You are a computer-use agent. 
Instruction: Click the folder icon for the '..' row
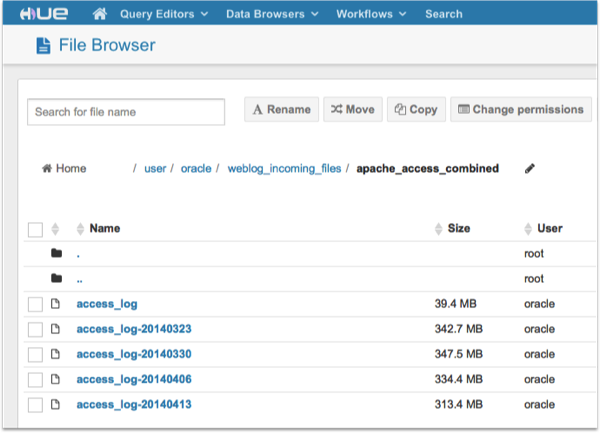(57, 278)
